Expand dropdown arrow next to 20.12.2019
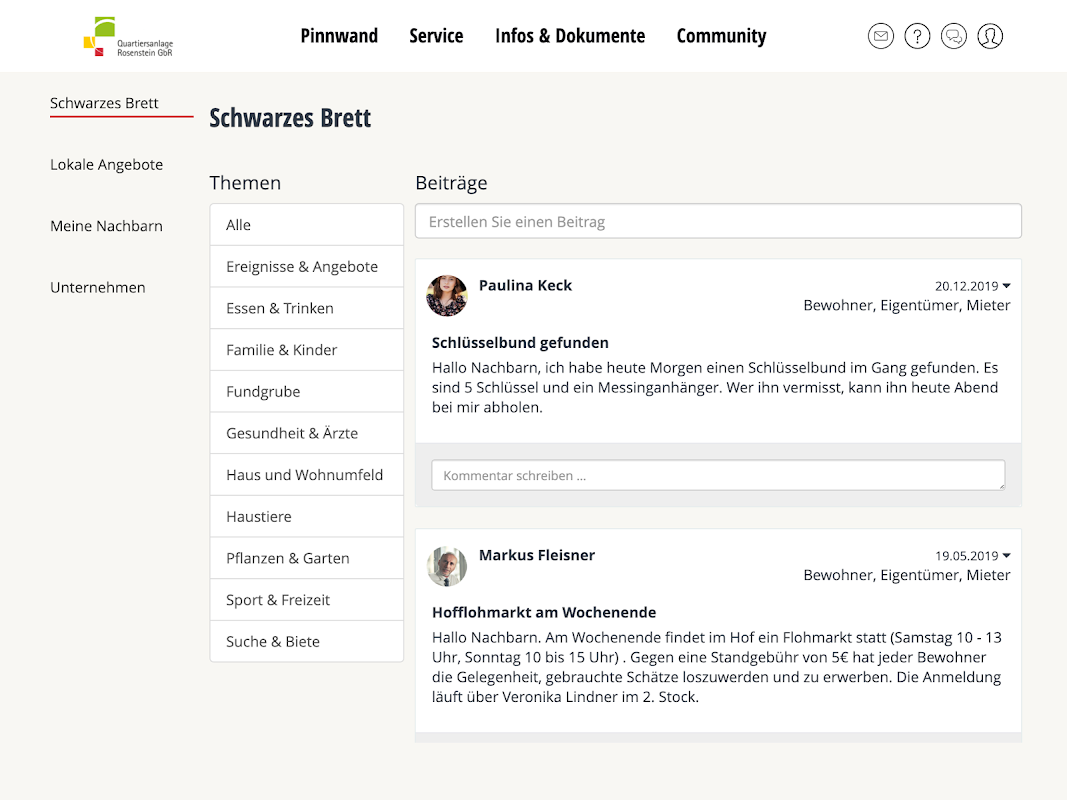 (1006, 286)
